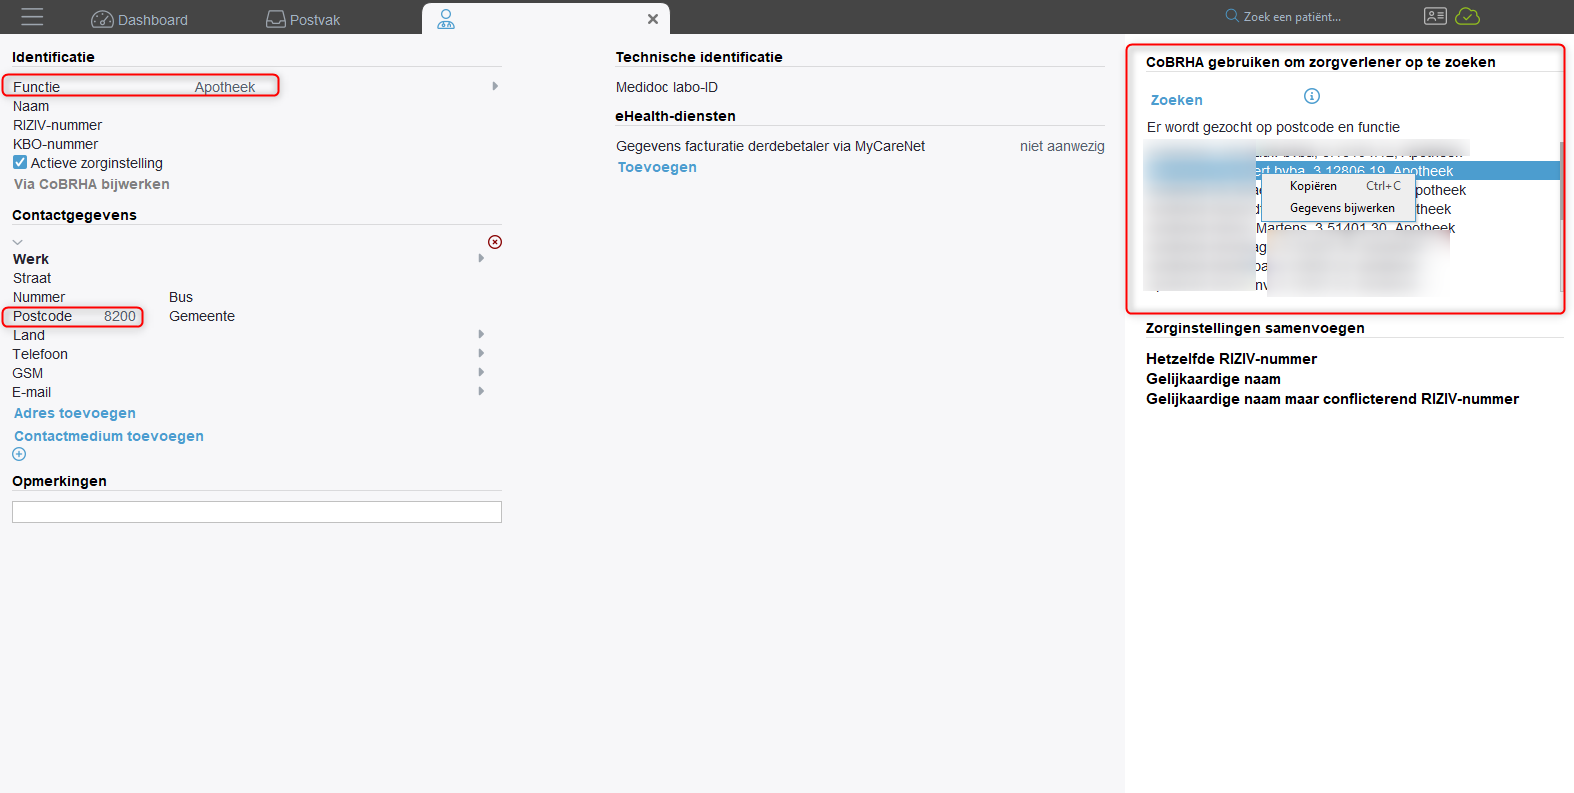Open the Telefoon dropdown arrow

481,353
